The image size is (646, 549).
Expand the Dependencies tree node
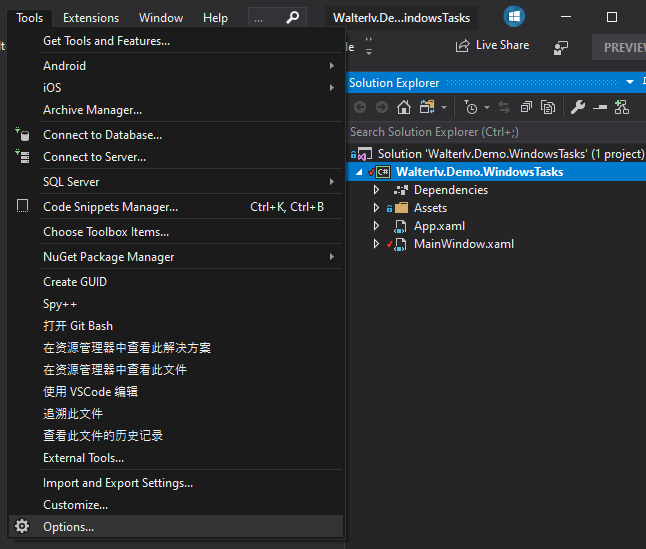pos(376,190)
